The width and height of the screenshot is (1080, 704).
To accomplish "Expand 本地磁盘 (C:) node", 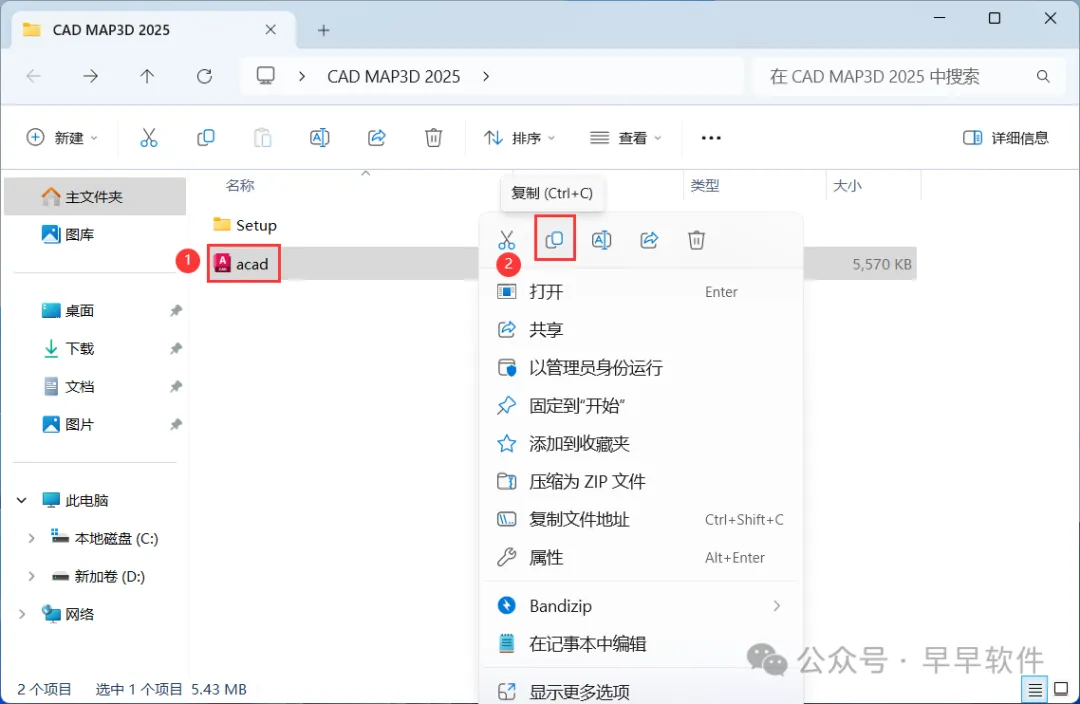I will tap(31, 538).
